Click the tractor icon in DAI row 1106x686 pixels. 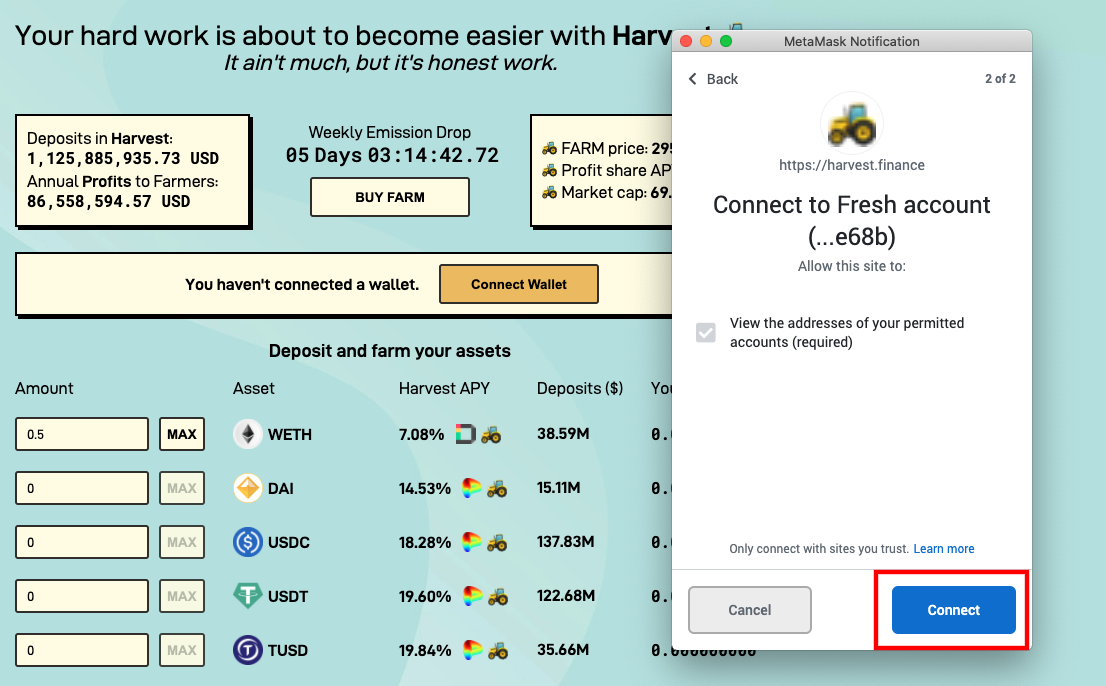497,488
